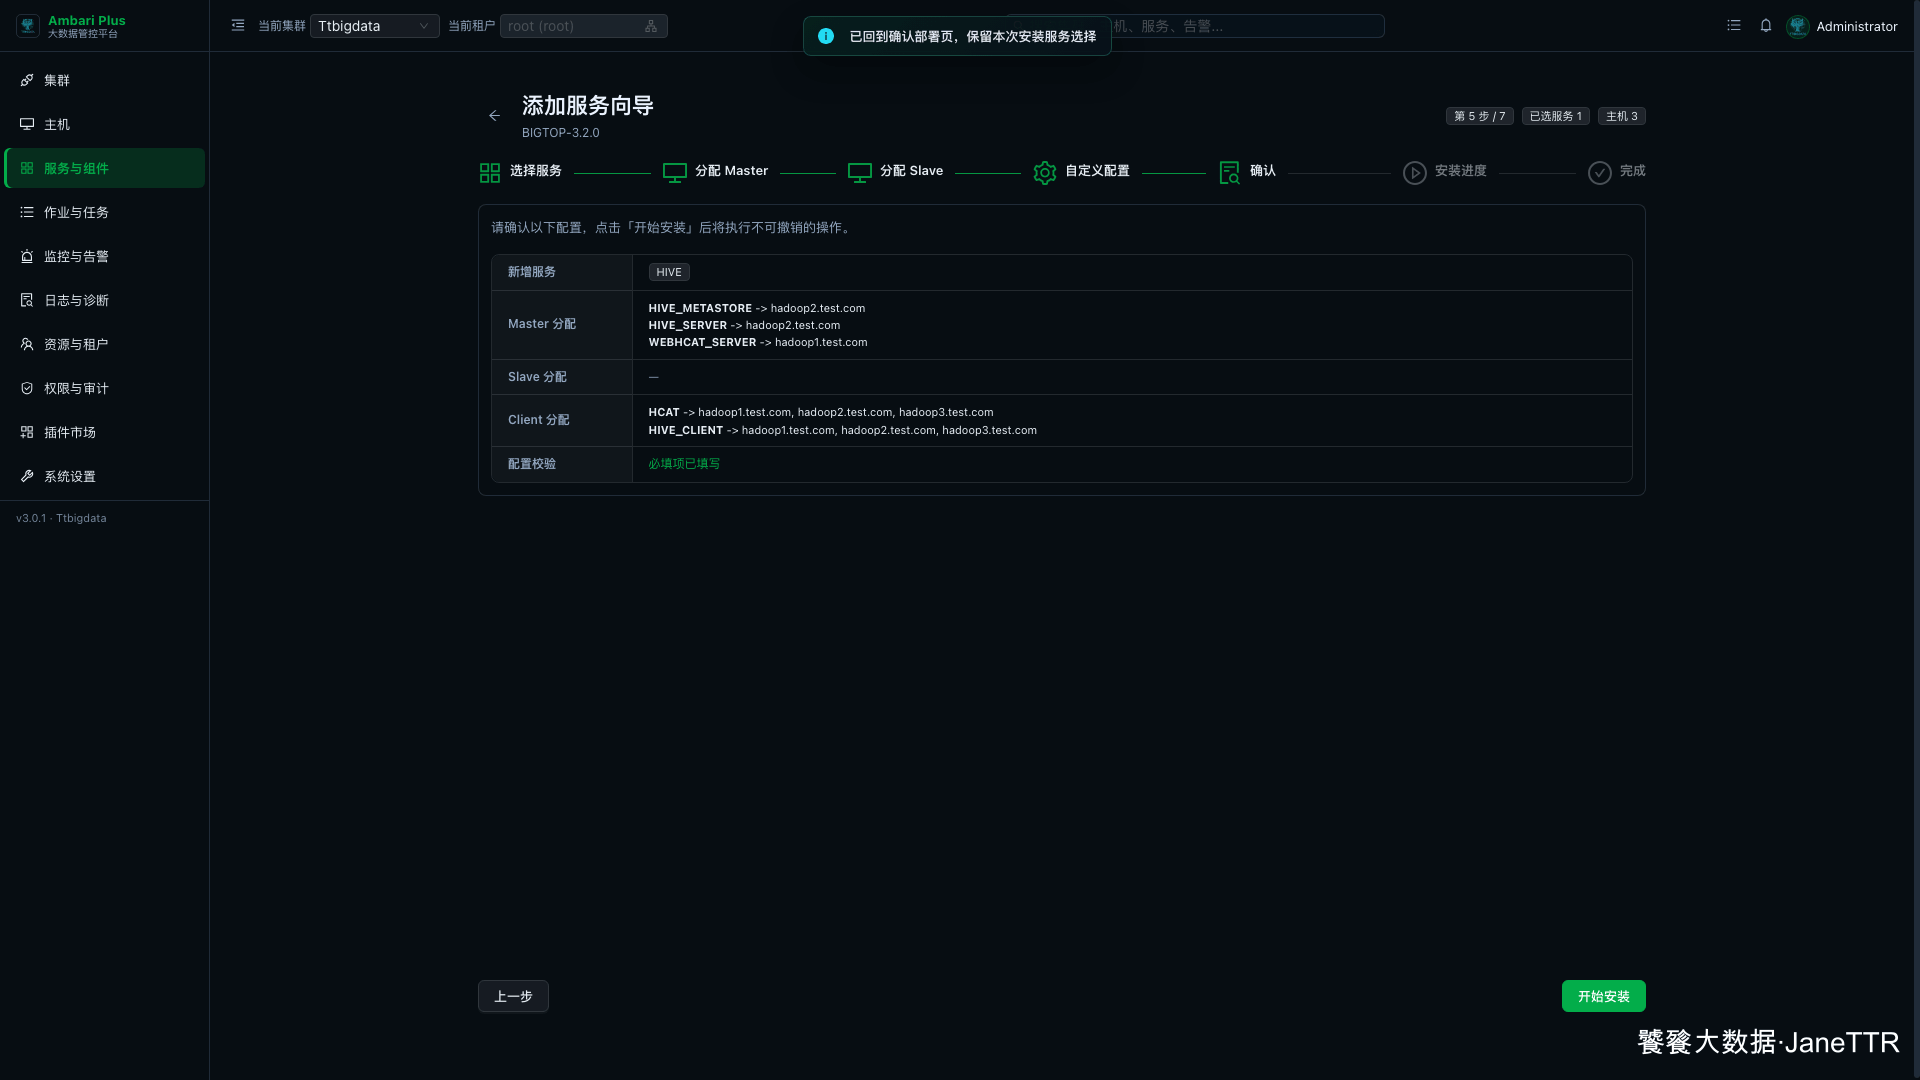The width and height of the screenshot is (1920, 1080).
Task: Click the HIVE_METASTORE -> hadoop2.test.com line
Action: click(x=757, y=308)
